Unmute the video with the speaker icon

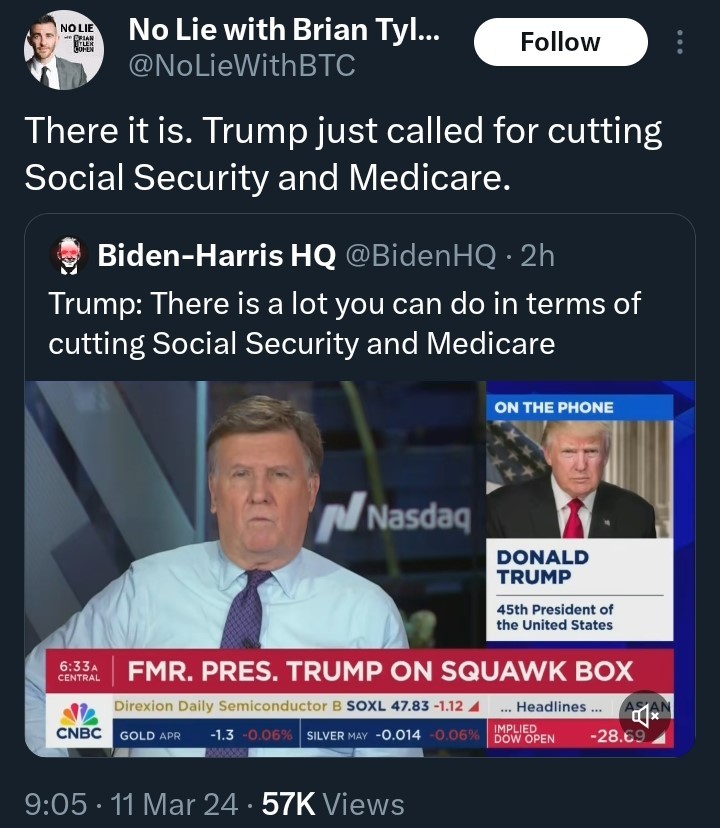(645, 716)
